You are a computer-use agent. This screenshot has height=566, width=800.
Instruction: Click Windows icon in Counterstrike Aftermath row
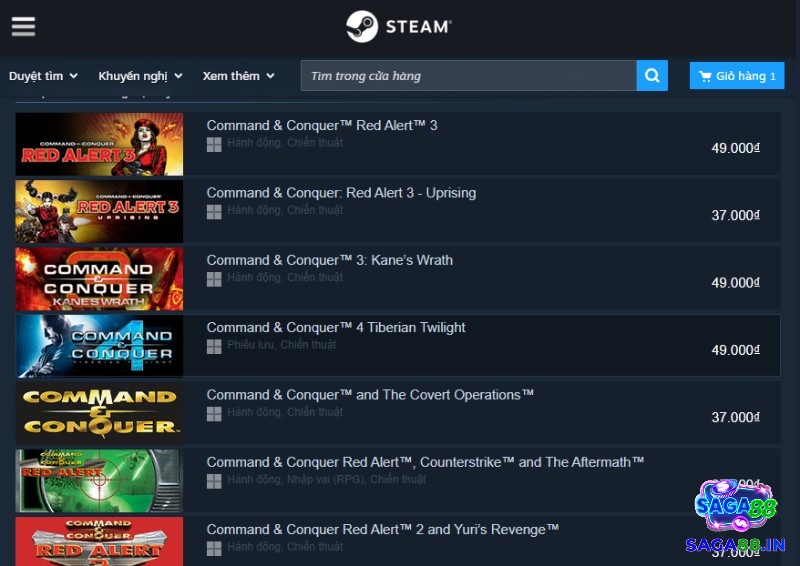214,481
